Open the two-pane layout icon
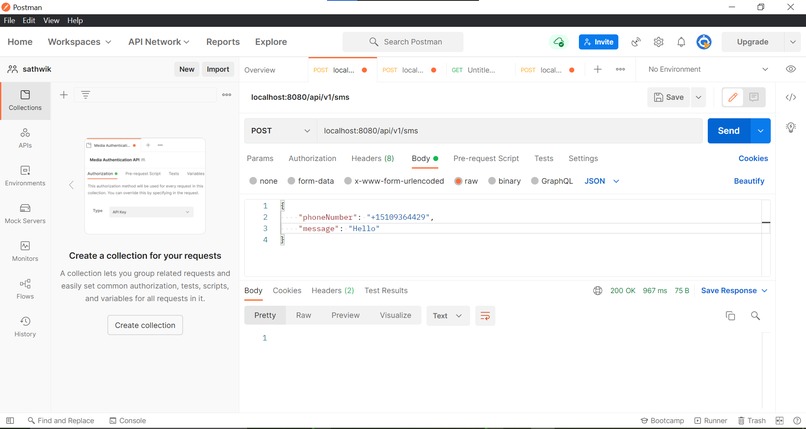 point(779,421)
